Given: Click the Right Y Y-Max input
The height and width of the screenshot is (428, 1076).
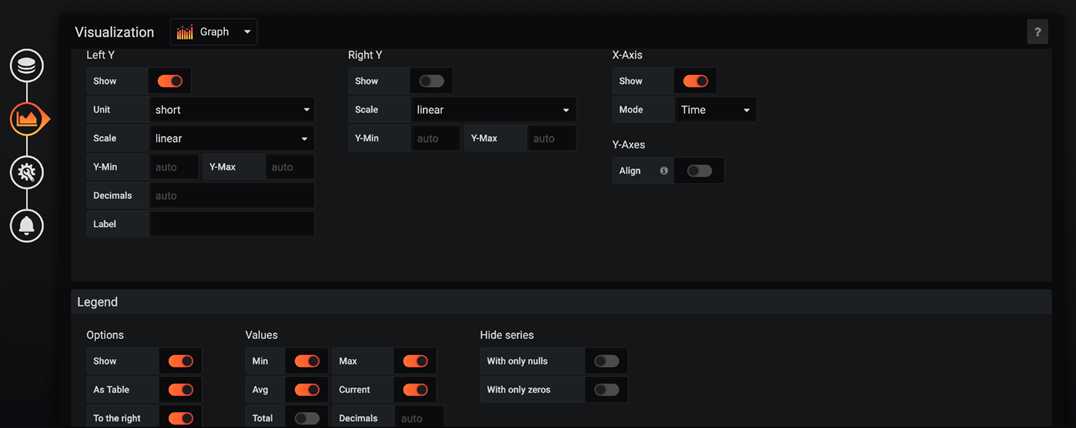Looking at the screenshot, I should [551, 138].
